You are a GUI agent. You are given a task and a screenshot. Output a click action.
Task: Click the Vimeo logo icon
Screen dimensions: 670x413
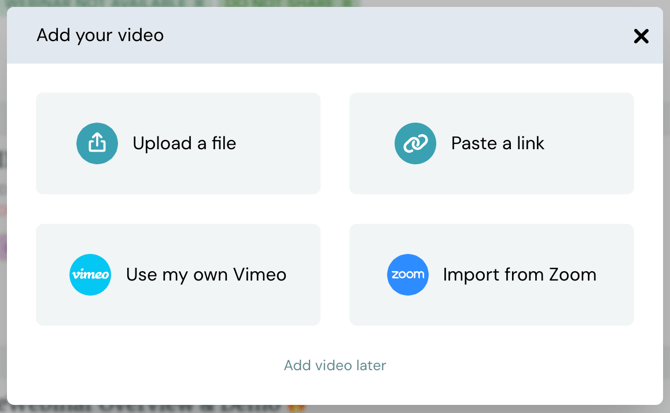pyautogui.click(x=90, y=275)
